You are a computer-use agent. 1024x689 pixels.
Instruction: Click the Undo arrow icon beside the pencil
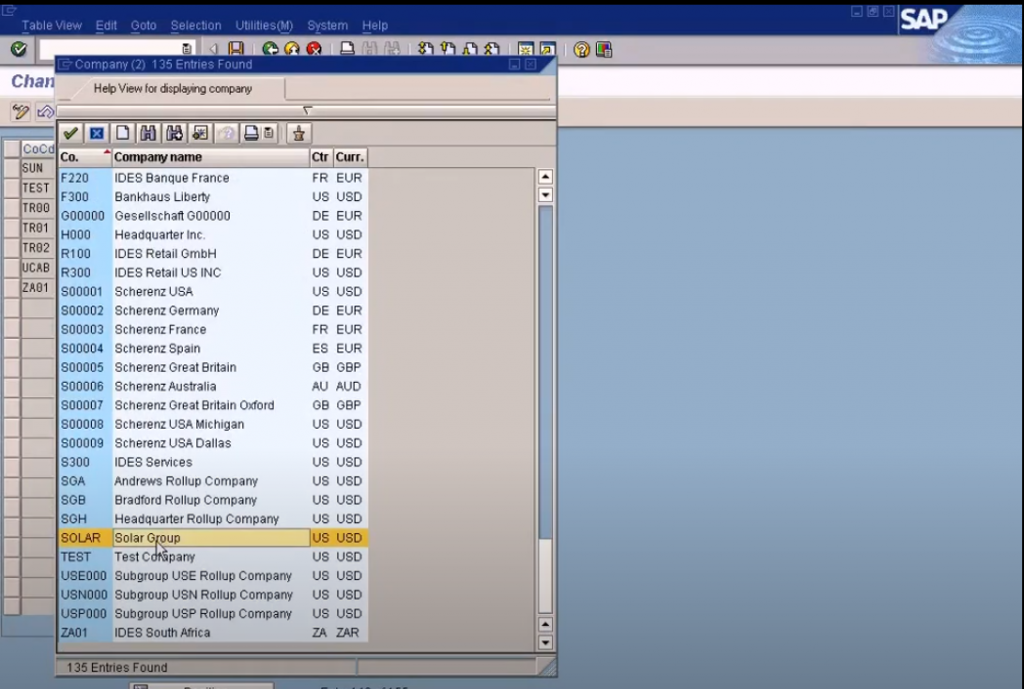(x=45, y=112)
